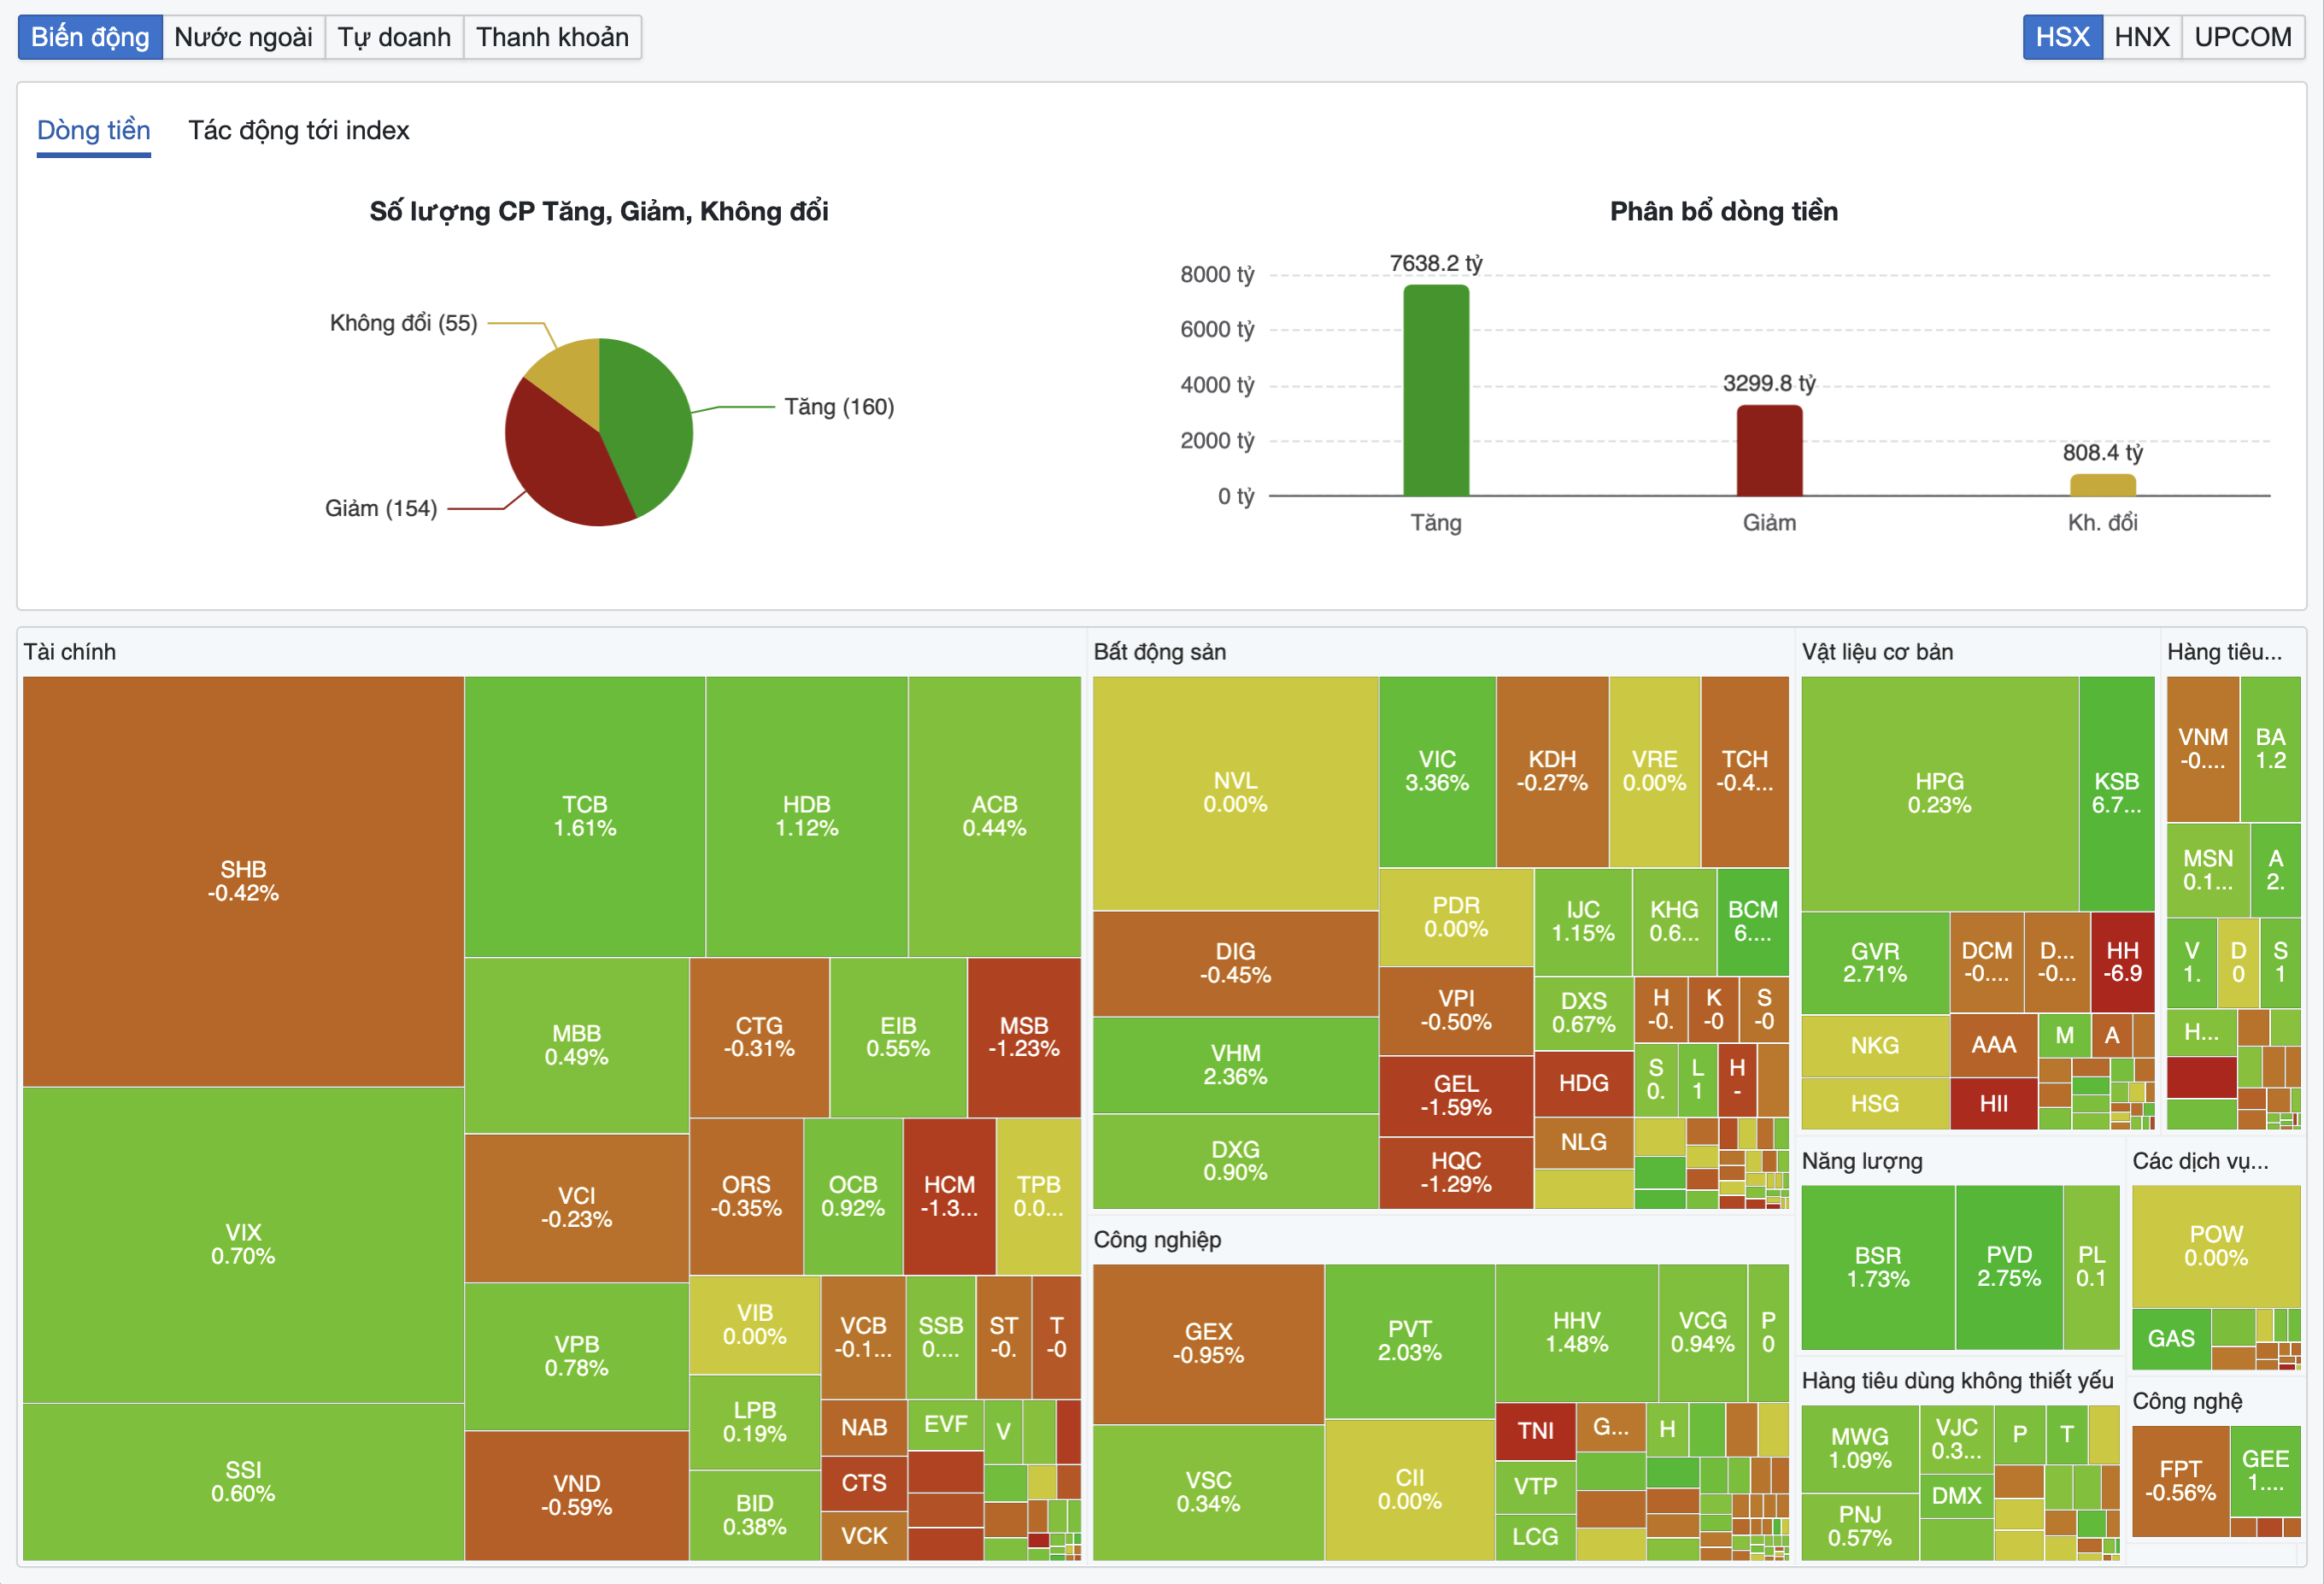Select the PVD 2.75% cell
Screen dimensions: 2324x1584
2009,1267
